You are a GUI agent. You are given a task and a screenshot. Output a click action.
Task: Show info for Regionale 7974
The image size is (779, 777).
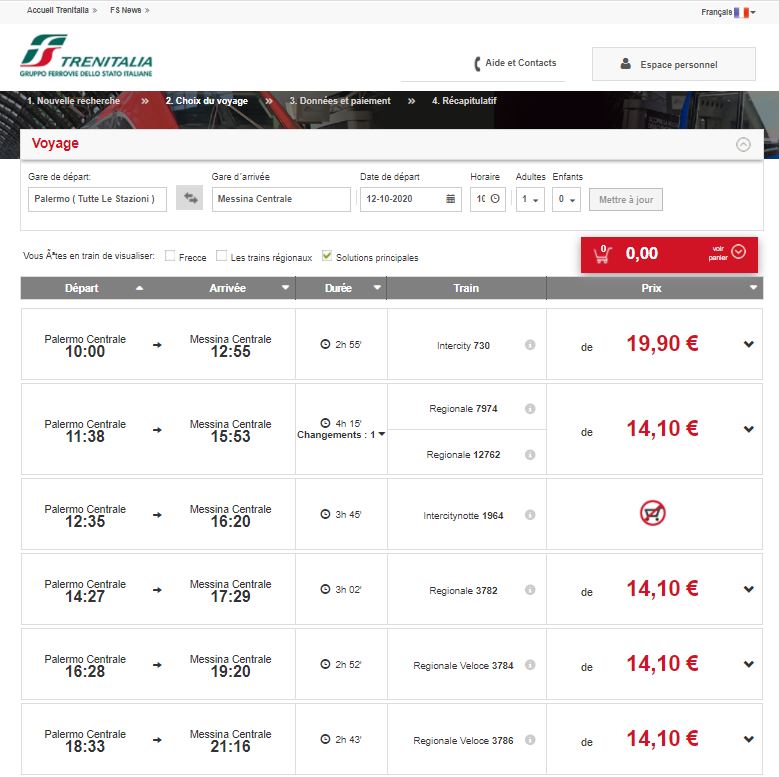pyautogui.click(x=530, y=408)
